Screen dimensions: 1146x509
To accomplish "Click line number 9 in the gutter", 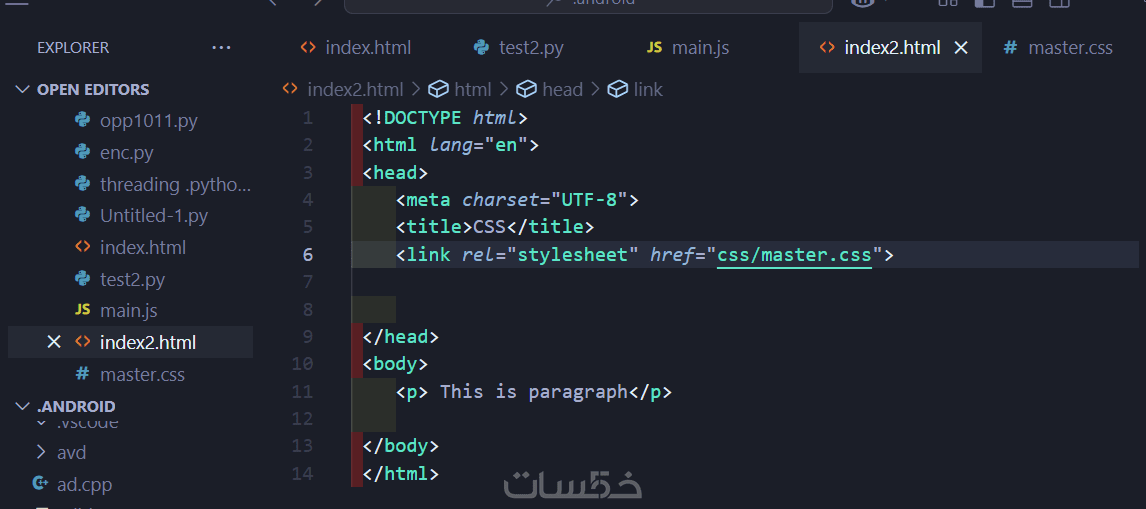I will click(x=307, y=337).
